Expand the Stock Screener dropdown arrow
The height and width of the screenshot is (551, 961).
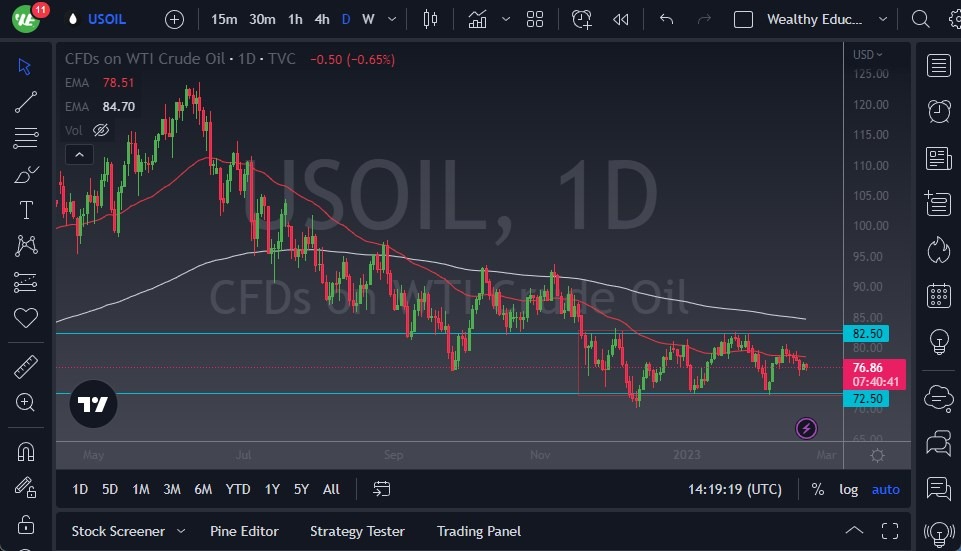181,531
